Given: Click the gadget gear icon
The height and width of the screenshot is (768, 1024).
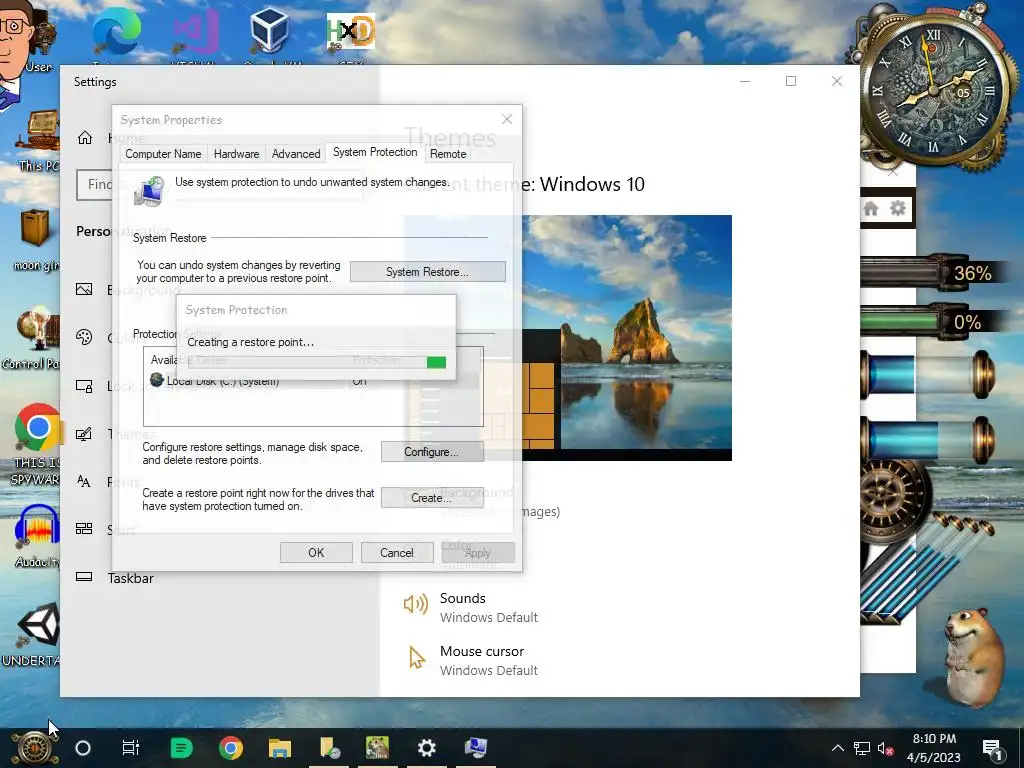Looking at the screenshot, I should (899, 209).
